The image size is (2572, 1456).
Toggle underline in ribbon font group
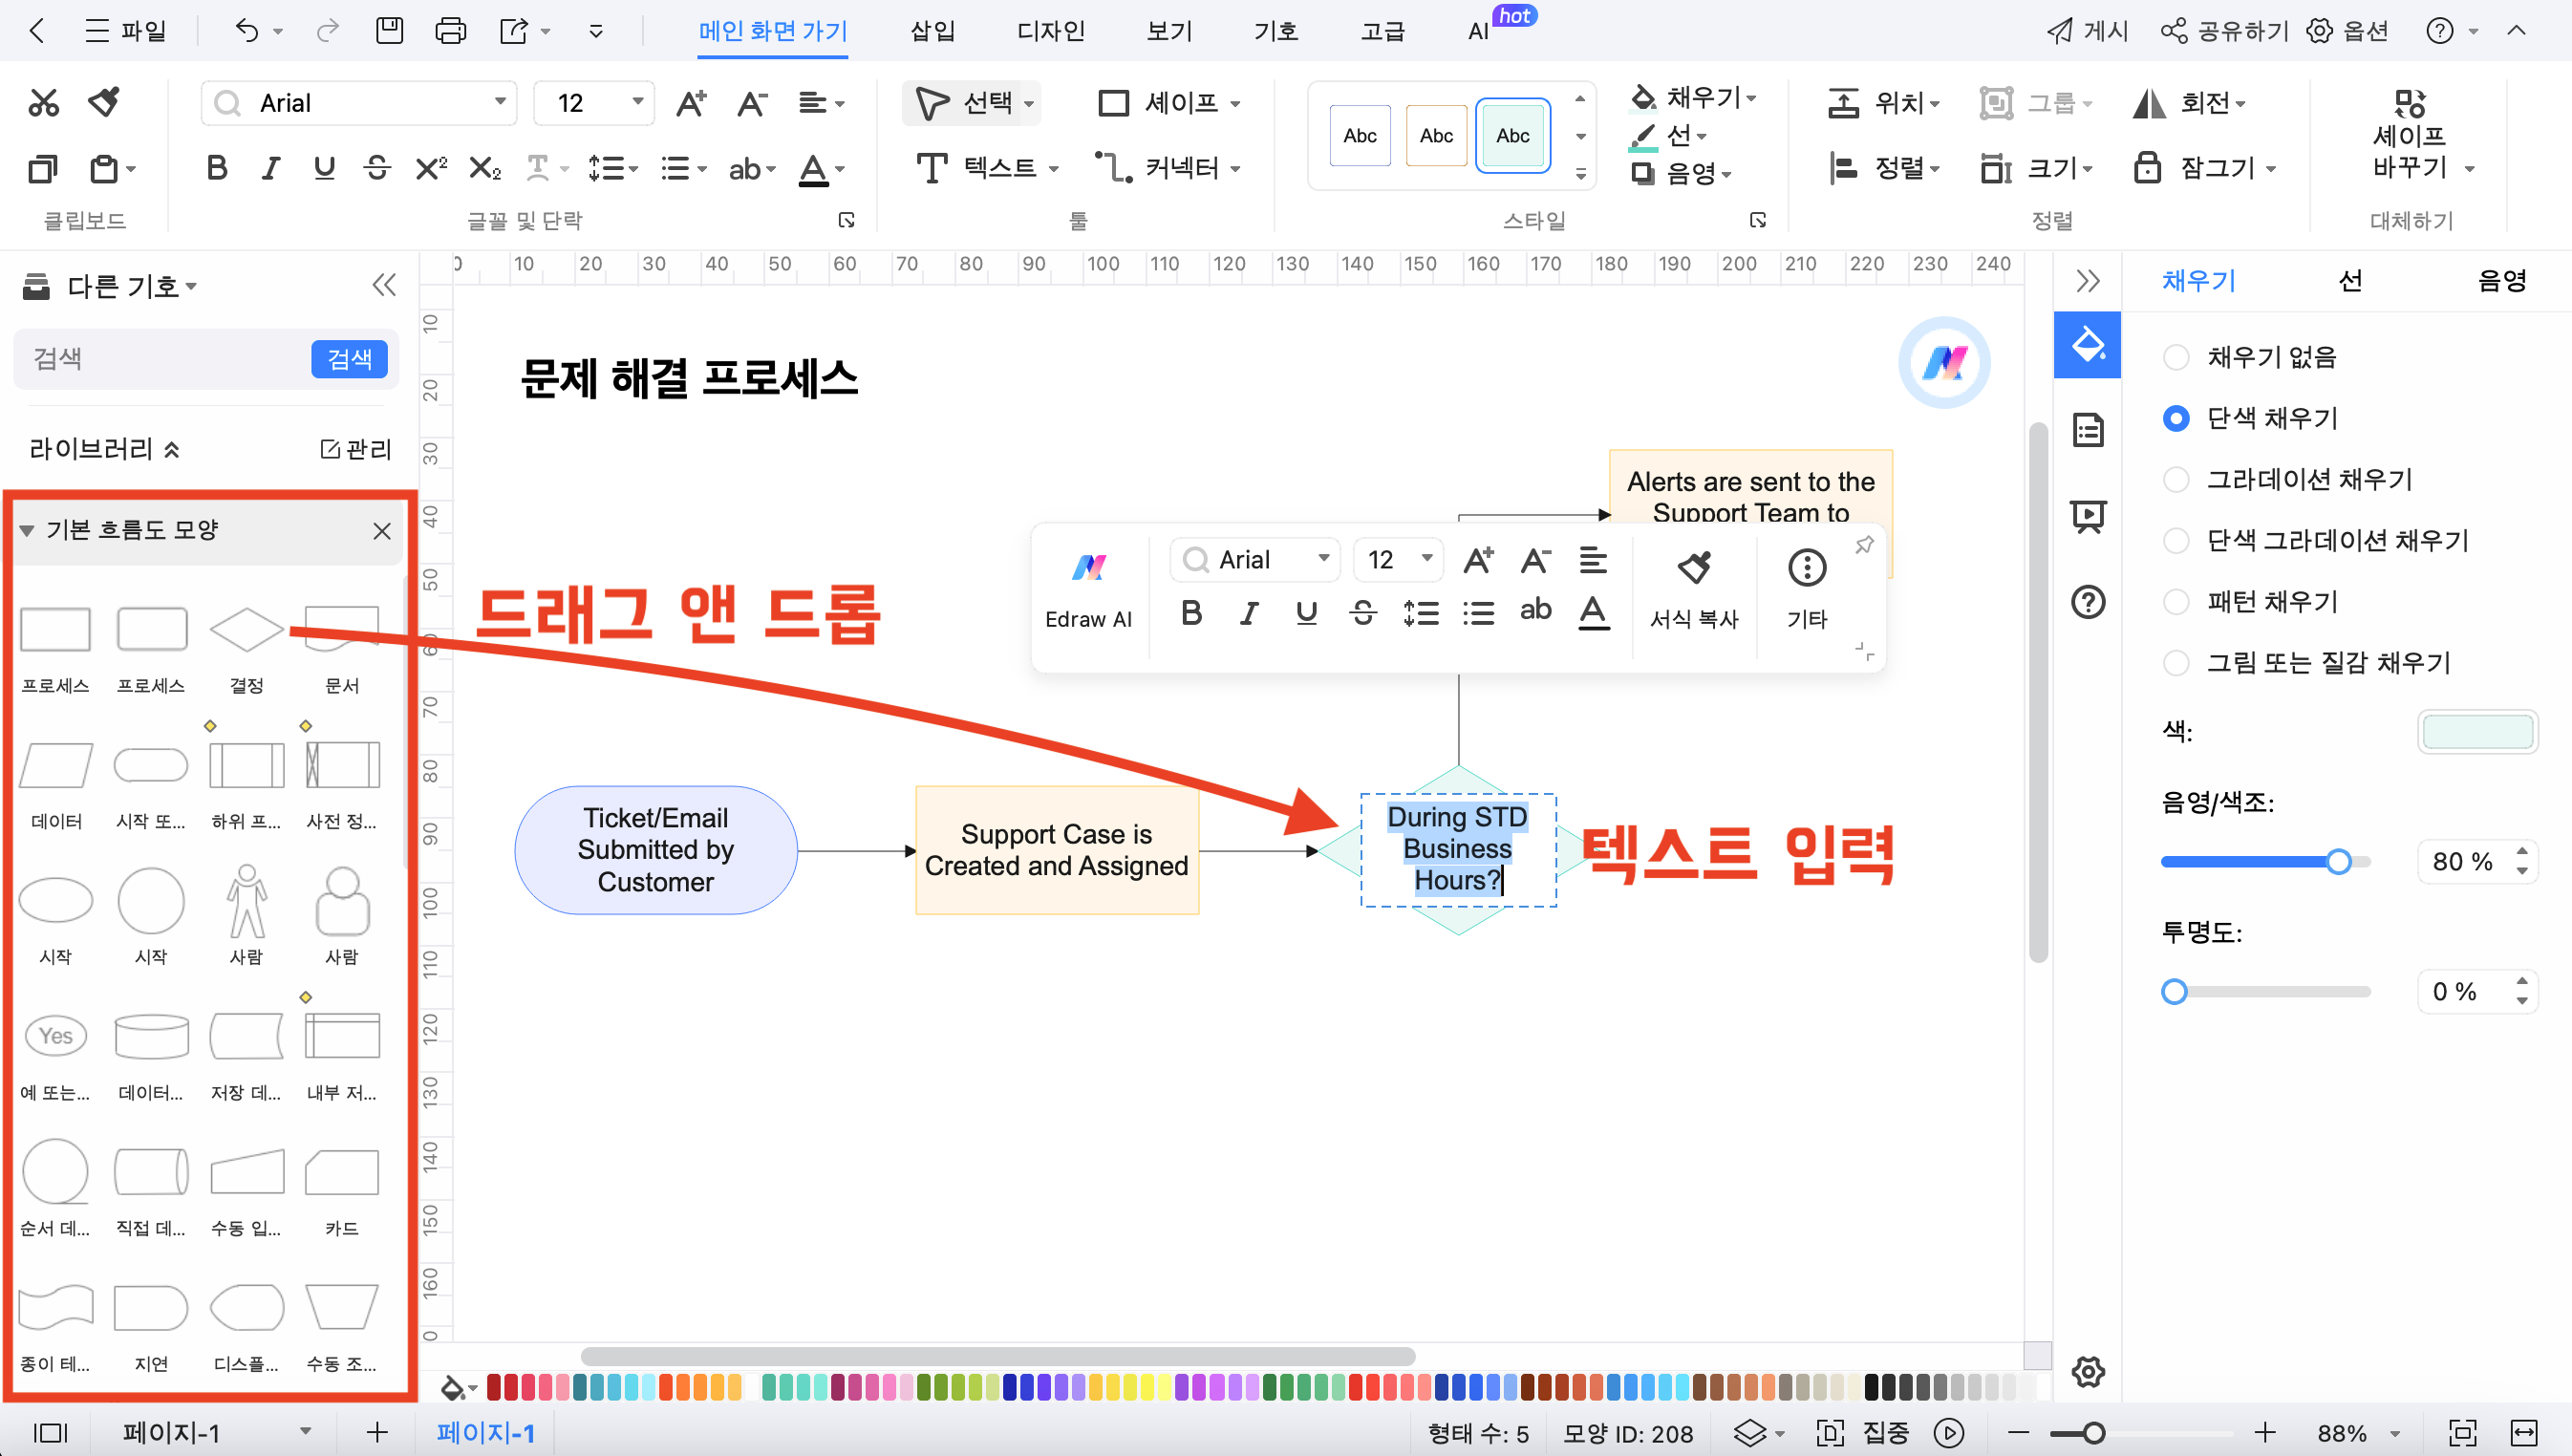point(324,168)
